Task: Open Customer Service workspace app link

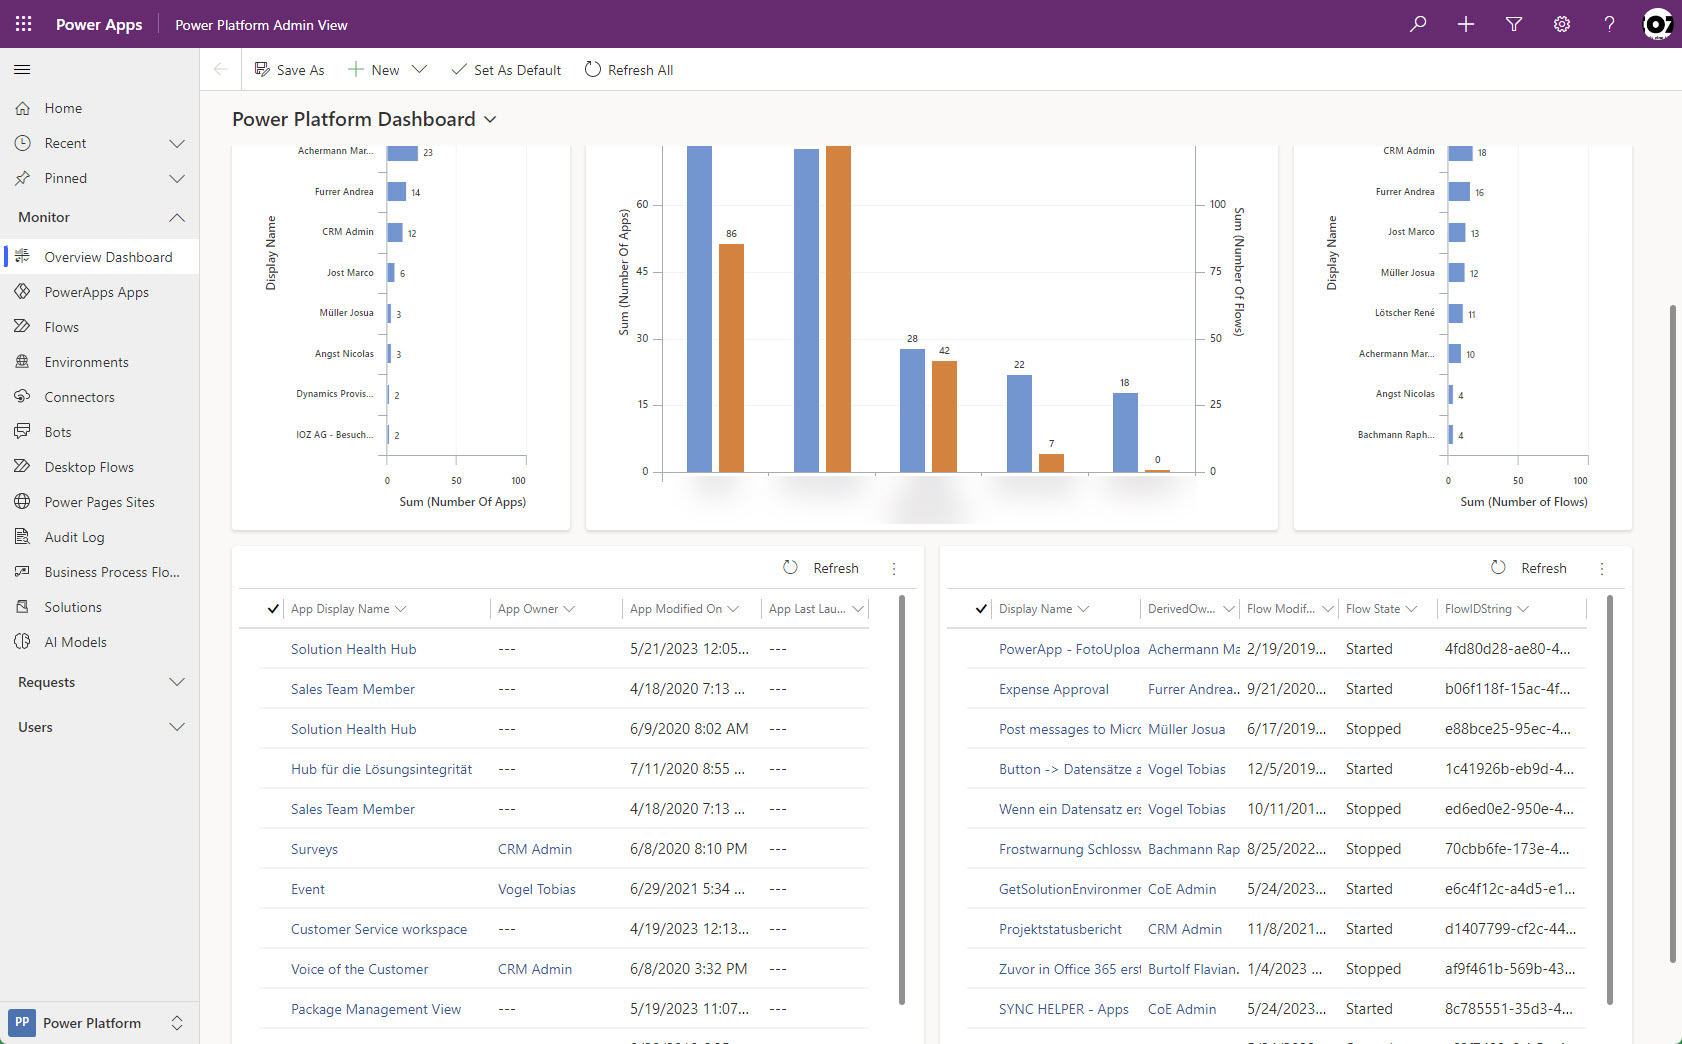Action: tap(379, 929)
